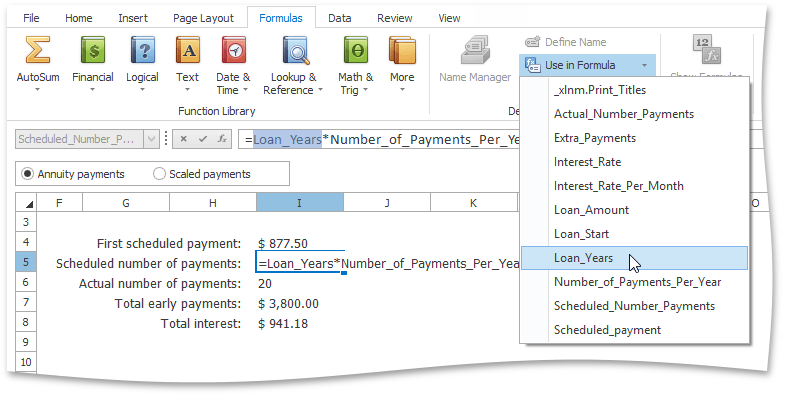Click the cell showing $ 3,800.00
The width and height of the screenshot is (786, 398).
(x=300, y=304)
